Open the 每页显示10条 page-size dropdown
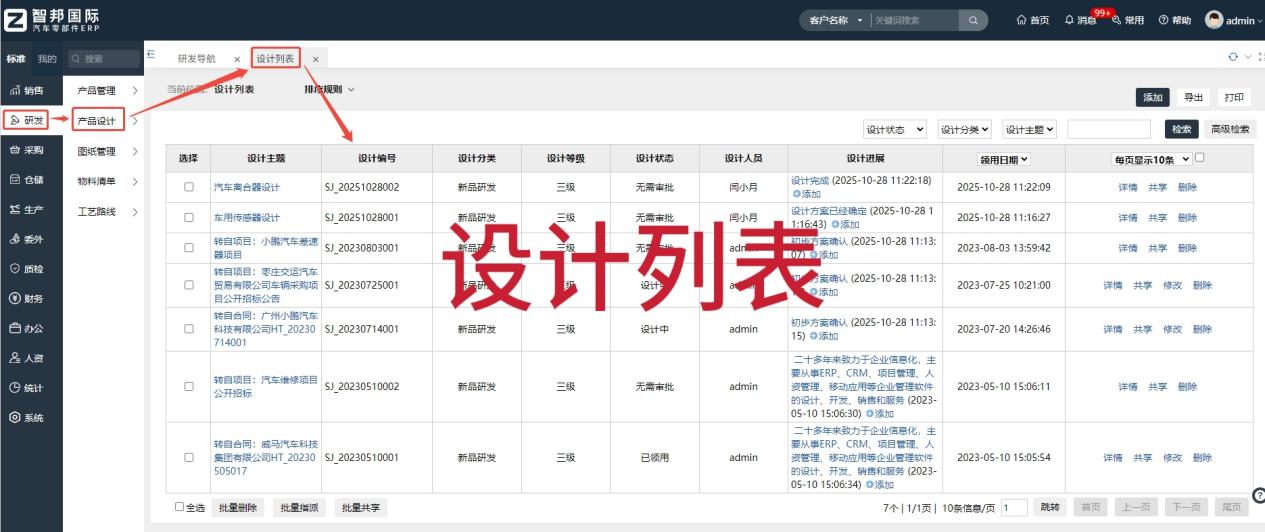This screenshot has height=532, width=1265. pyautogui.click(x=1152, y=159)
